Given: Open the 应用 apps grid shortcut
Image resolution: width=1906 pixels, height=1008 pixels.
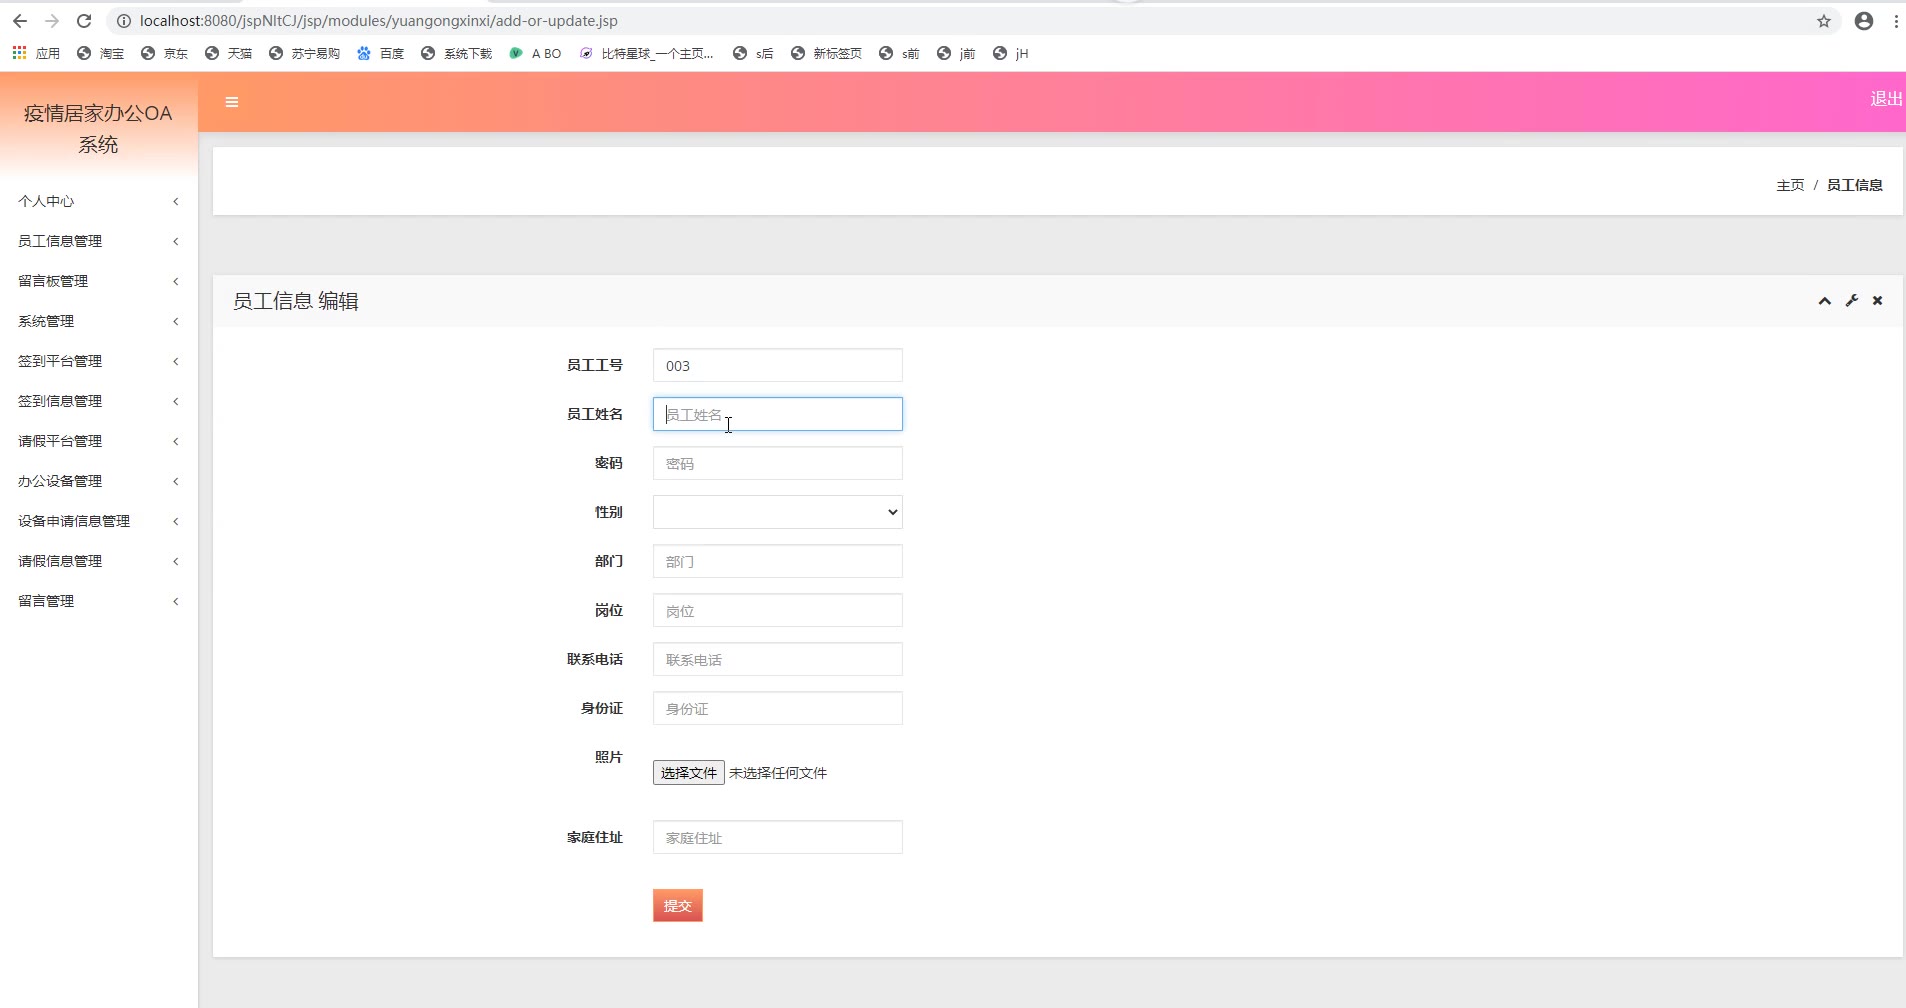Looking at the screenshot, I should 36,53.
